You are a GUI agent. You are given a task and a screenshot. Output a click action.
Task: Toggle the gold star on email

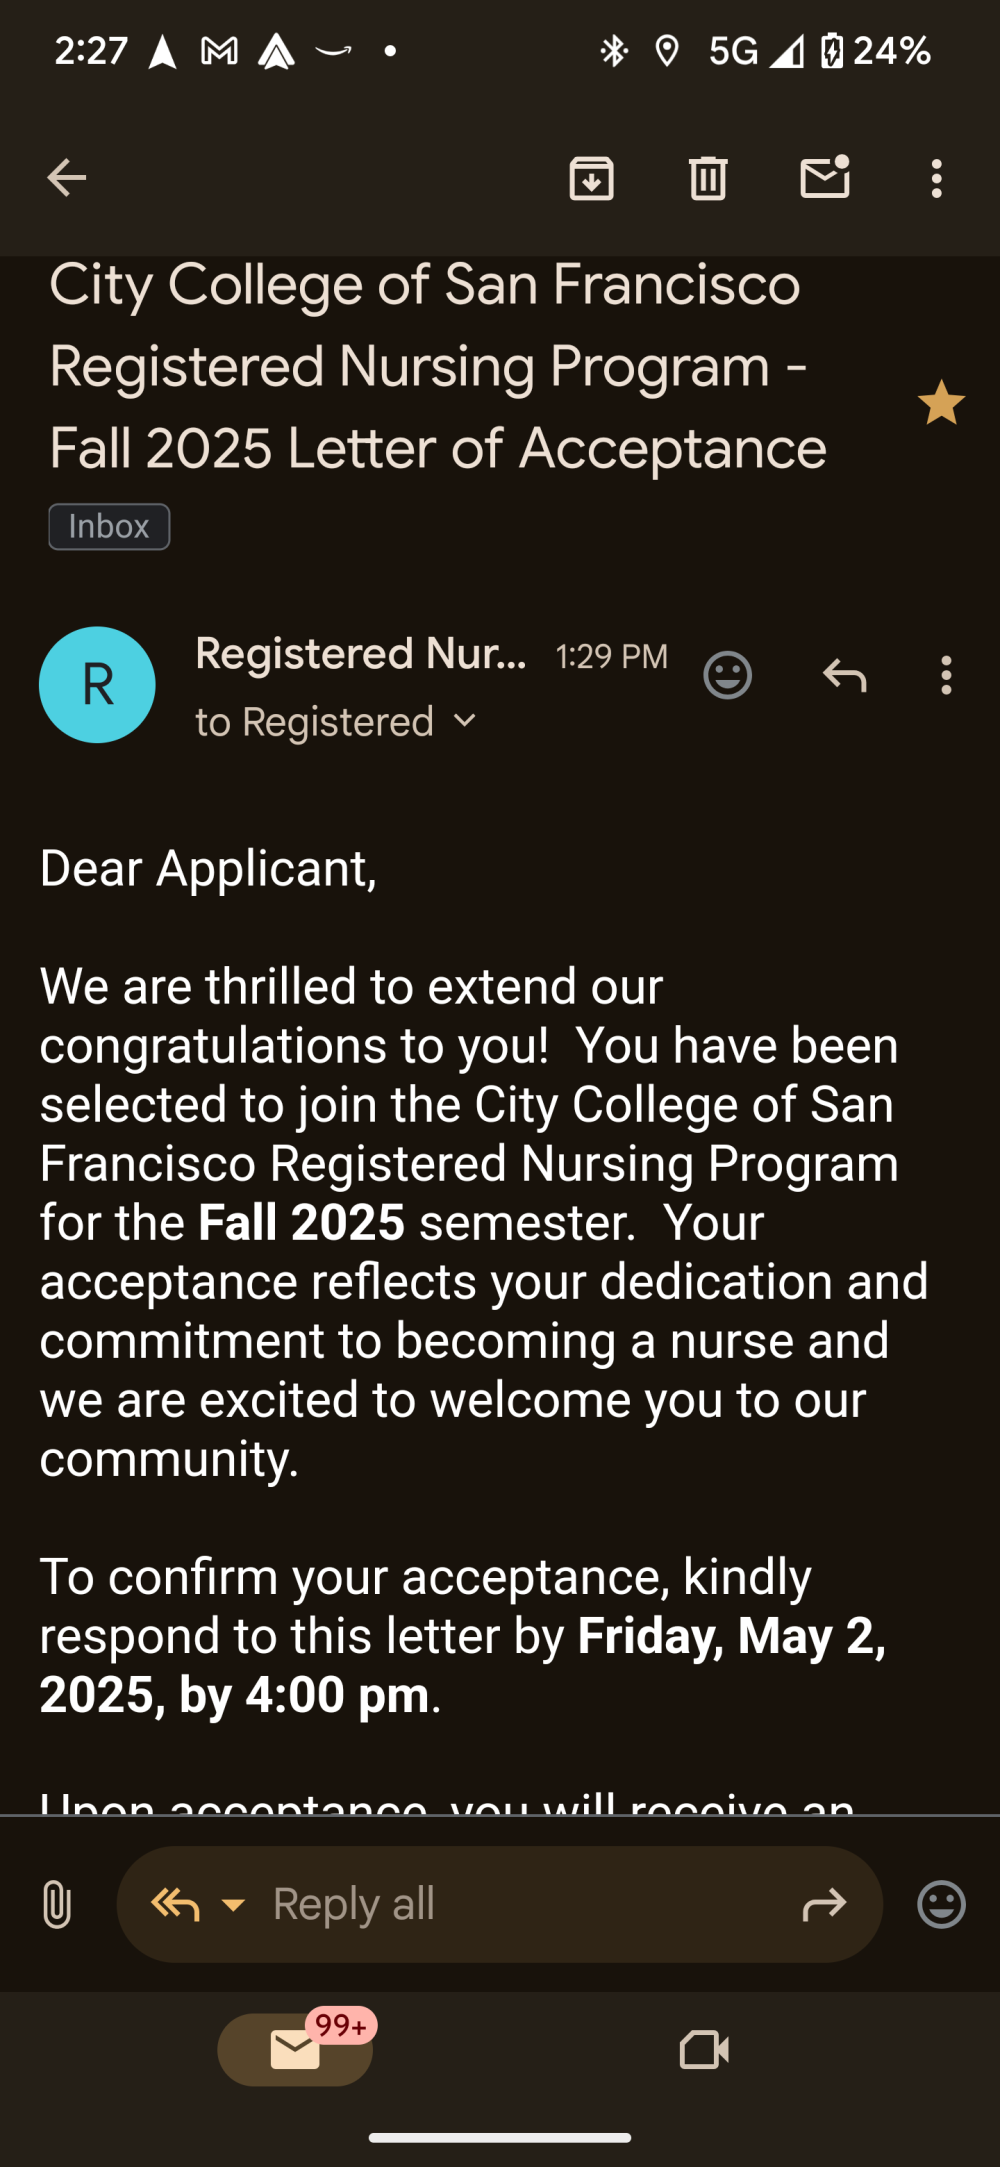coord(941,403)
